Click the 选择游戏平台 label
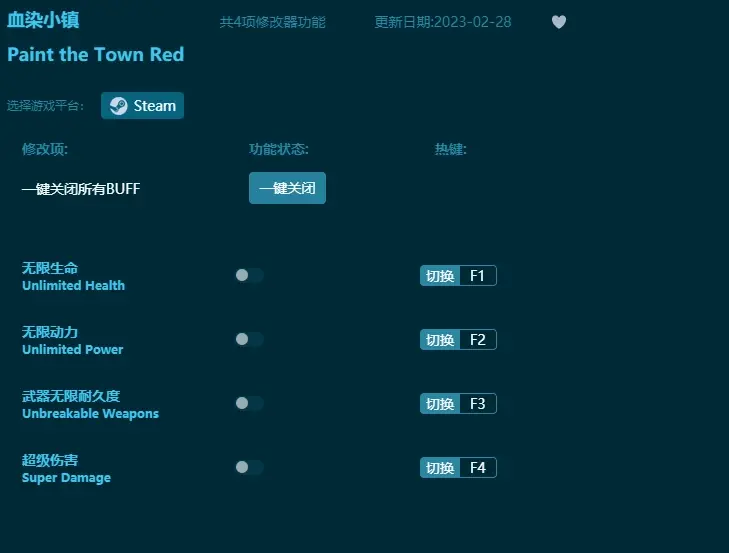This screenshot has height=553, width=729. click(45, 106)
